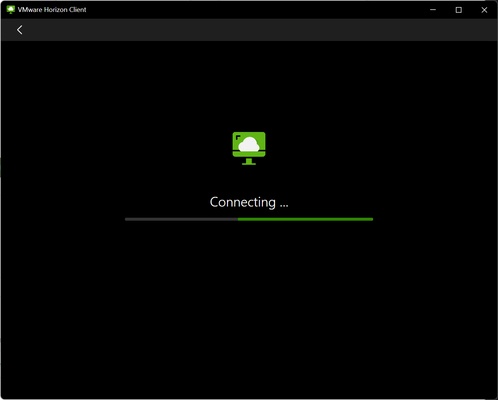
Task: Click the 'VMware Horizon Client' window title
Action: point(52,10)
